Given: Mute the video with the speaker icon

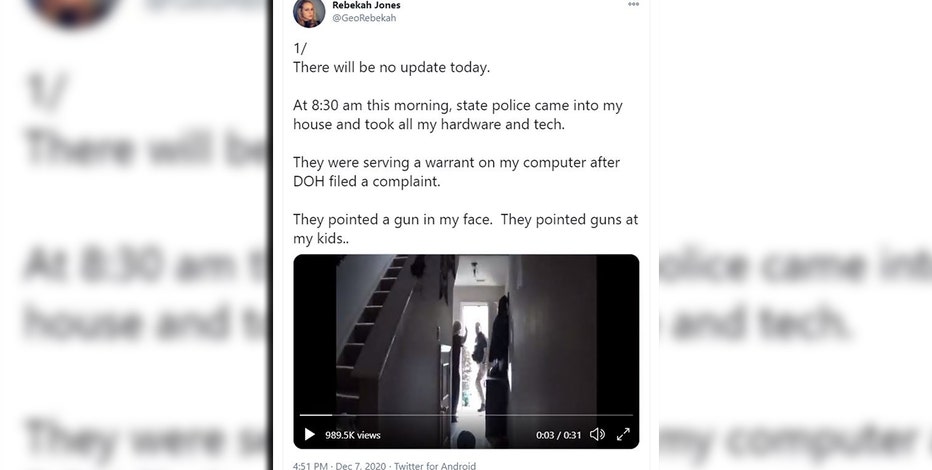Looking at the screenshot, I should click(x=597, y=435).
